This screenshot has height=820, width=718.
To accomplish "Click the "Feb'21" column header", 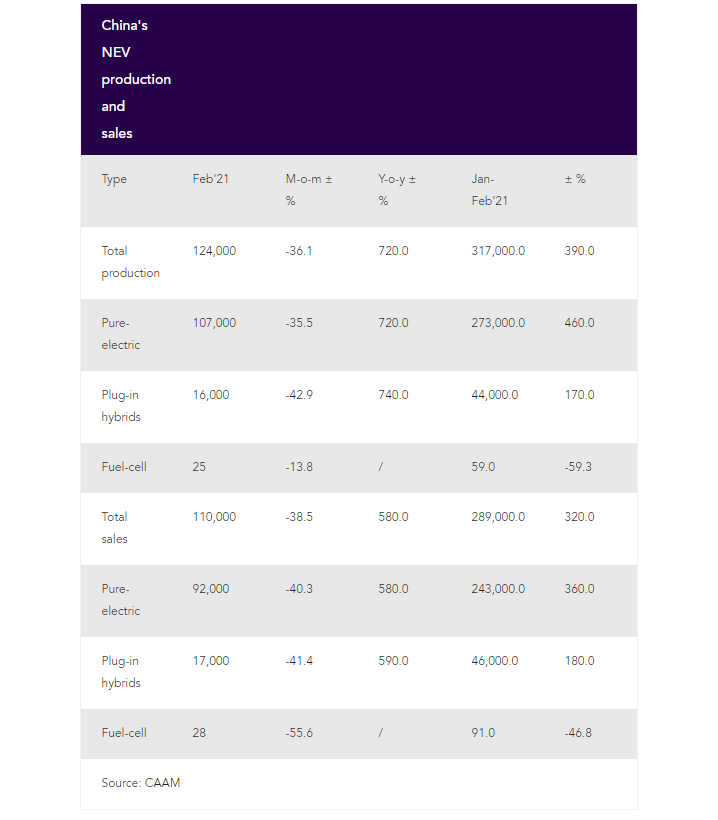I will coord(210,179).
